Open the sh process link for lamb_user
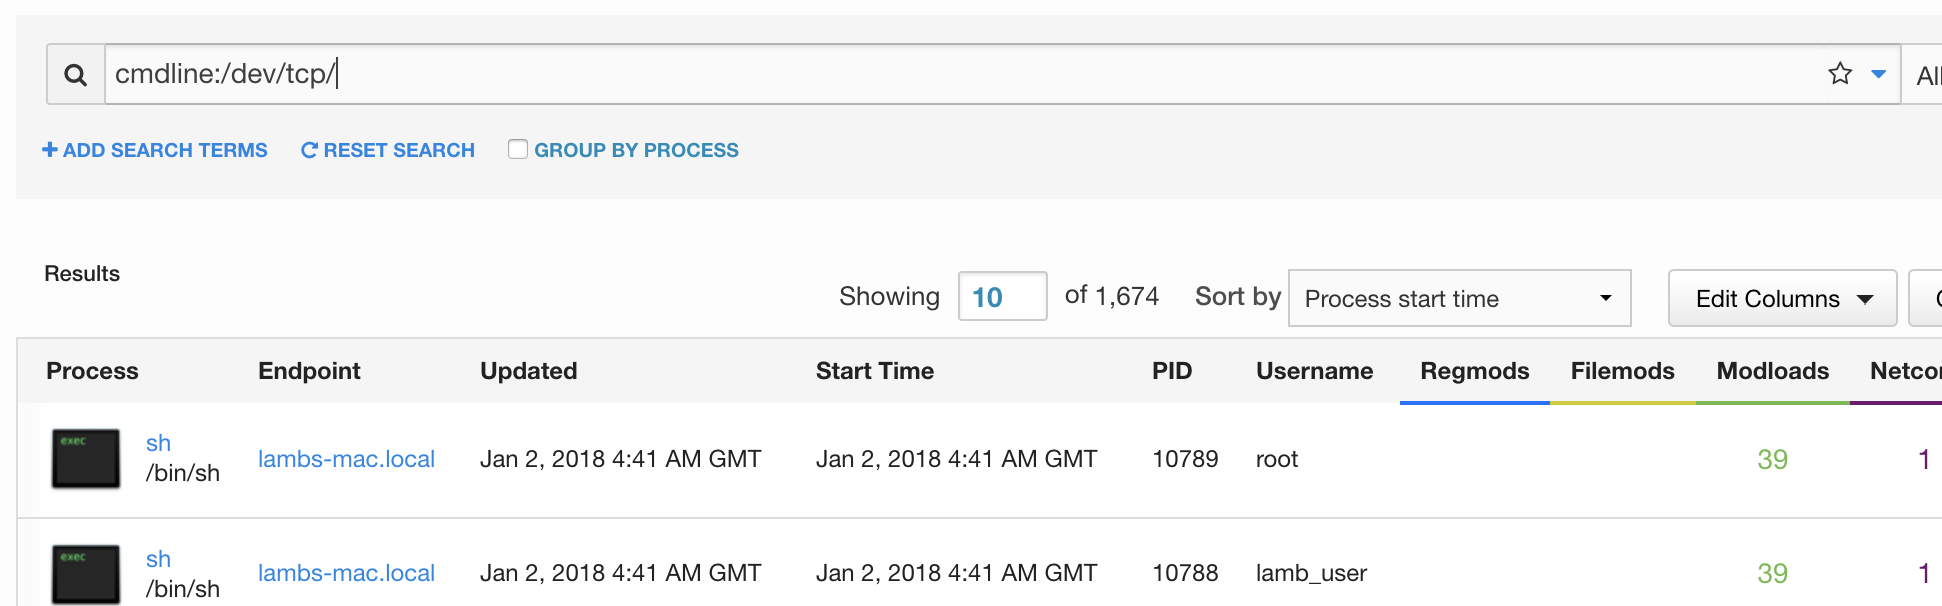The width and height of the screenshot is (1942, 606). point(158,559)
